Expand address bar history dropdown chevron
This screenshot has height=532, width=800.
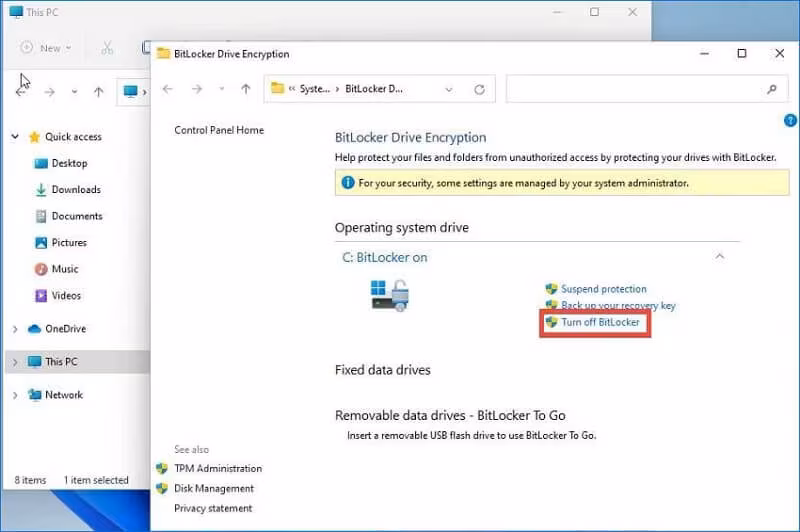tap(448, 90)
